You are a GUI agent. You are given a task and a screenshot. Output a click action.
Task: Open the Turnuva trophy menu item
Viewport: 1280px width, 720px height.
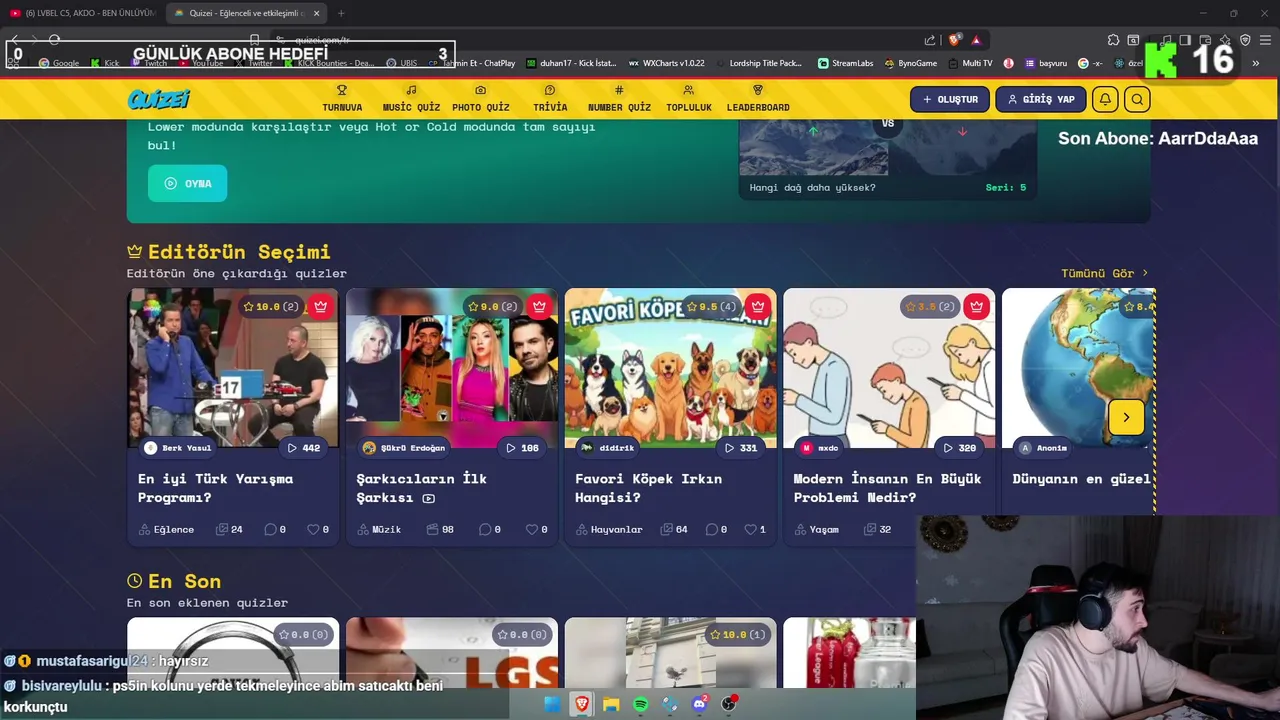point(342,99)
